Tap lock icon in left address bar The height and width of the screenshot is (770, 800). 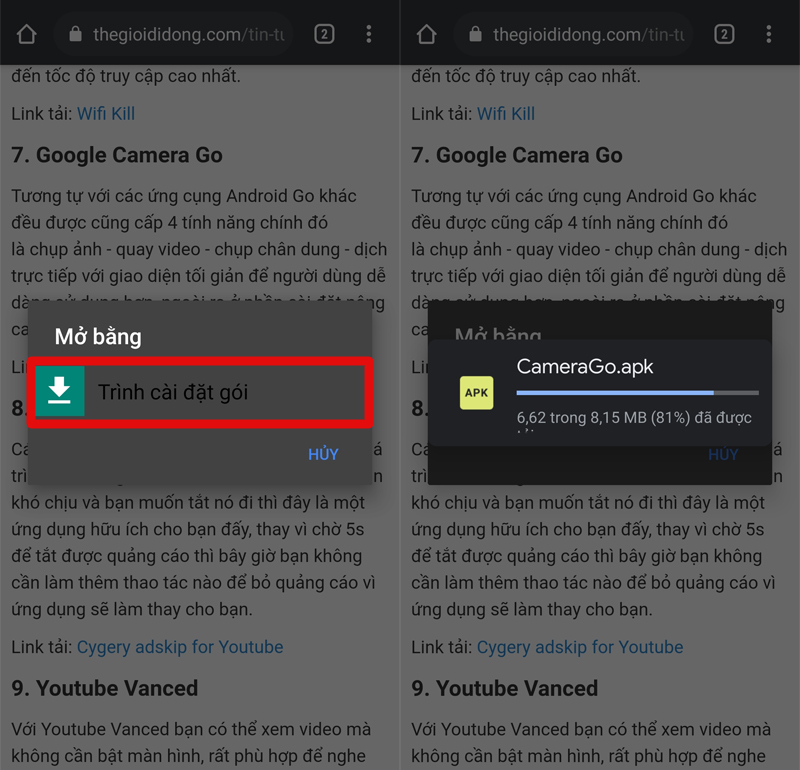click(x=76, y=34)
